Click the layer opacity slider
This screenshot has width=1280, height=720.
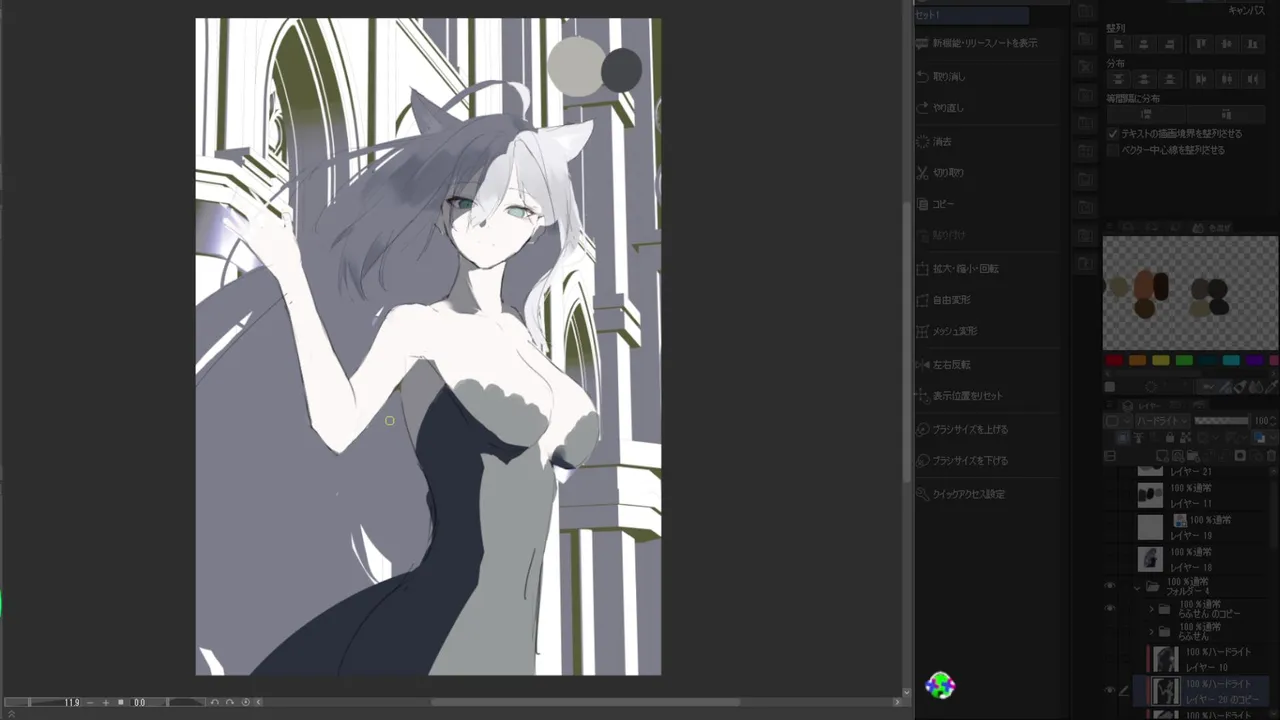point(1222,421)
